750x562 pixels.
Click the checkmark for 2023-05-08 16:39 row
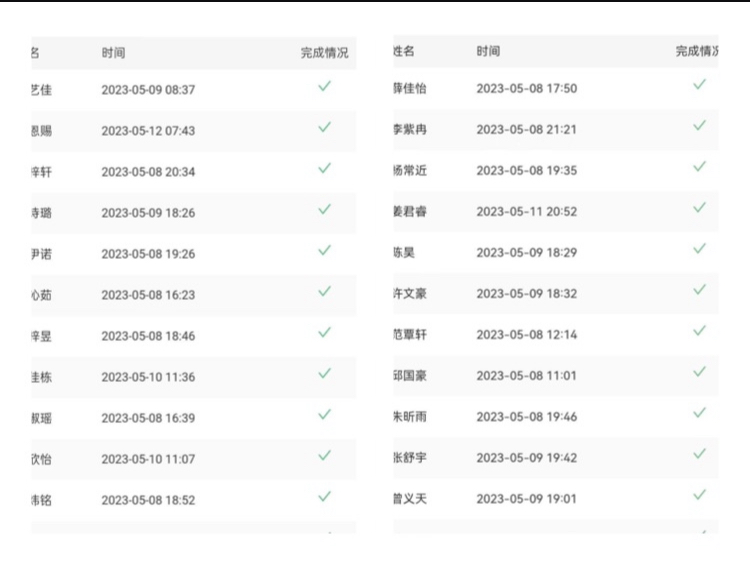point(325,415)
